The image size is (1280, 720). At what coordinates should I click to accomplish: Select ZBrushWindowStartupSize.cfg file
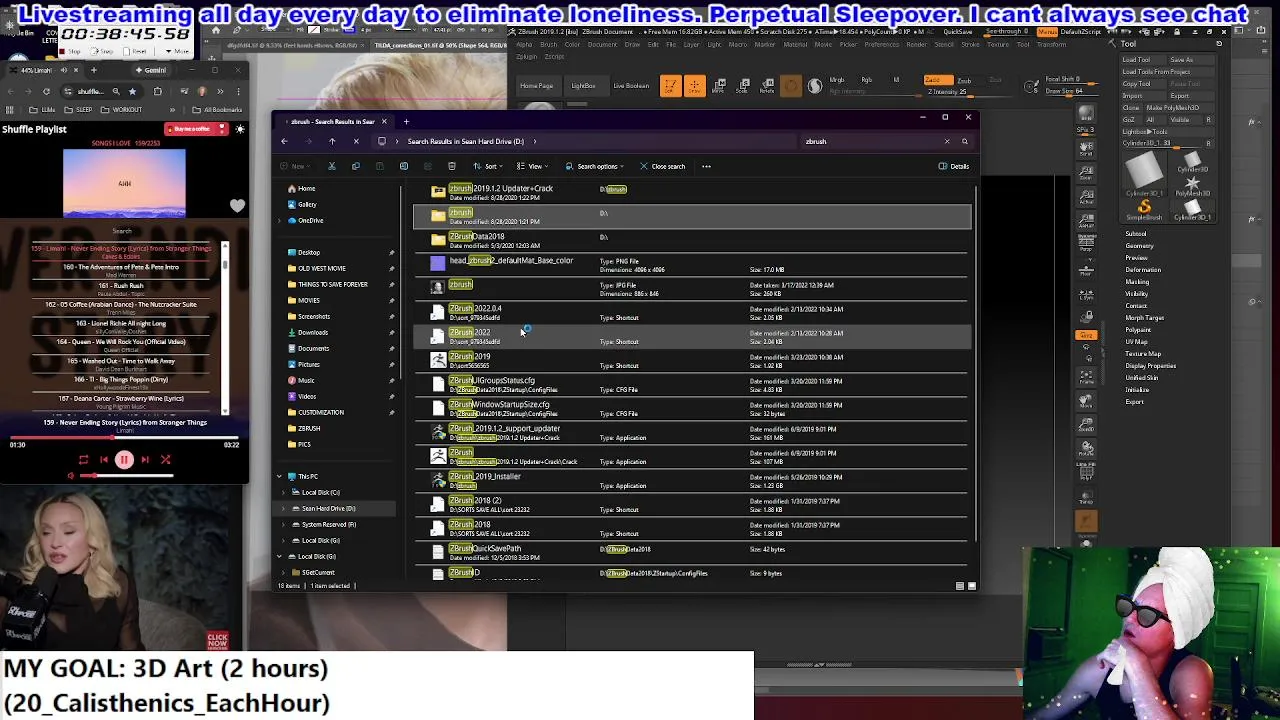691,408
